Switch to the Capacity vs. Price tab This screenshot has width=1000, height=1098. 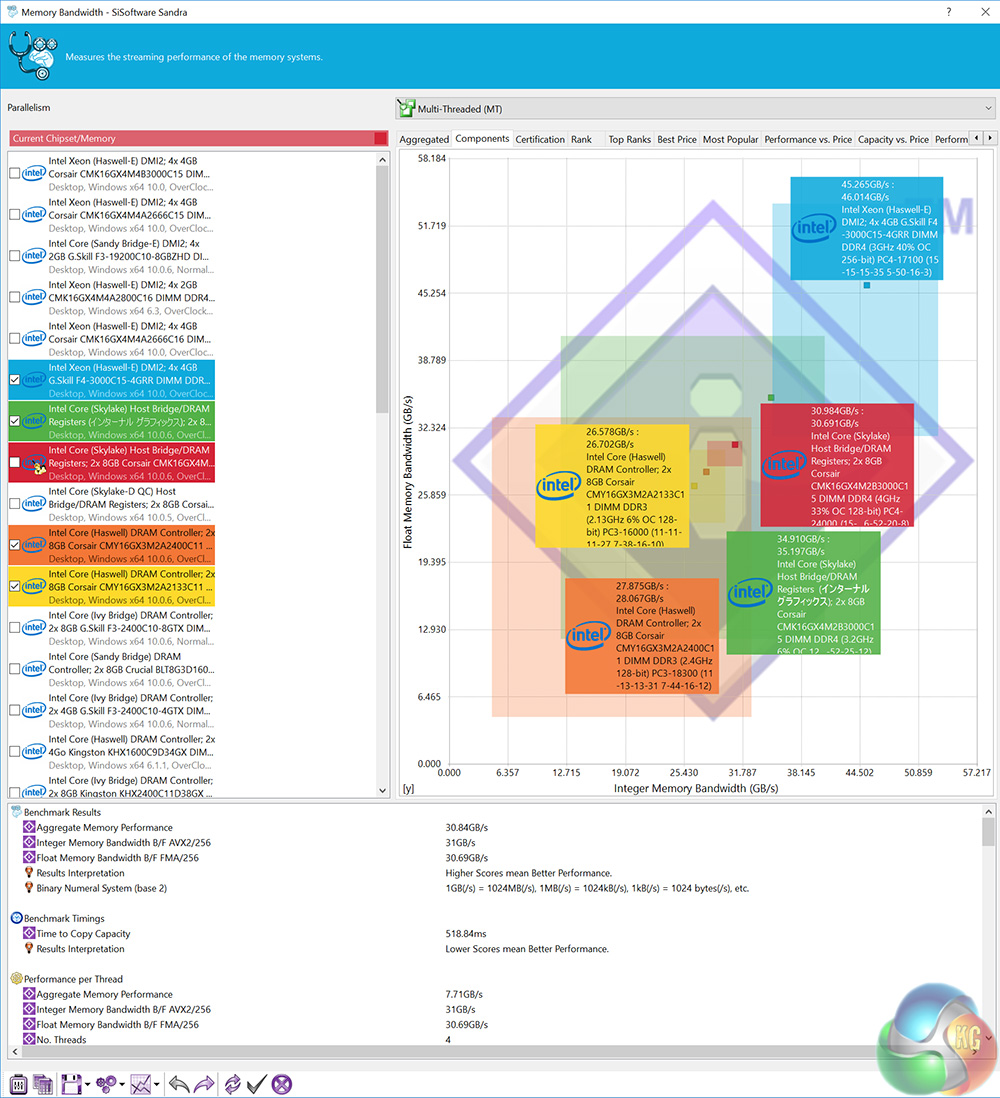click(x=894, y=139)
